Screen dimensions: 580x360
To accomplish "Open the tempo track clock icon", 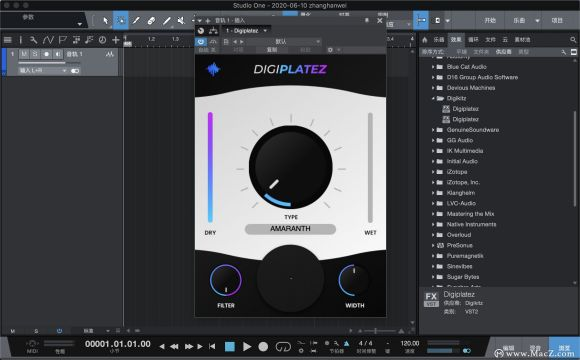I will (102, 40).
